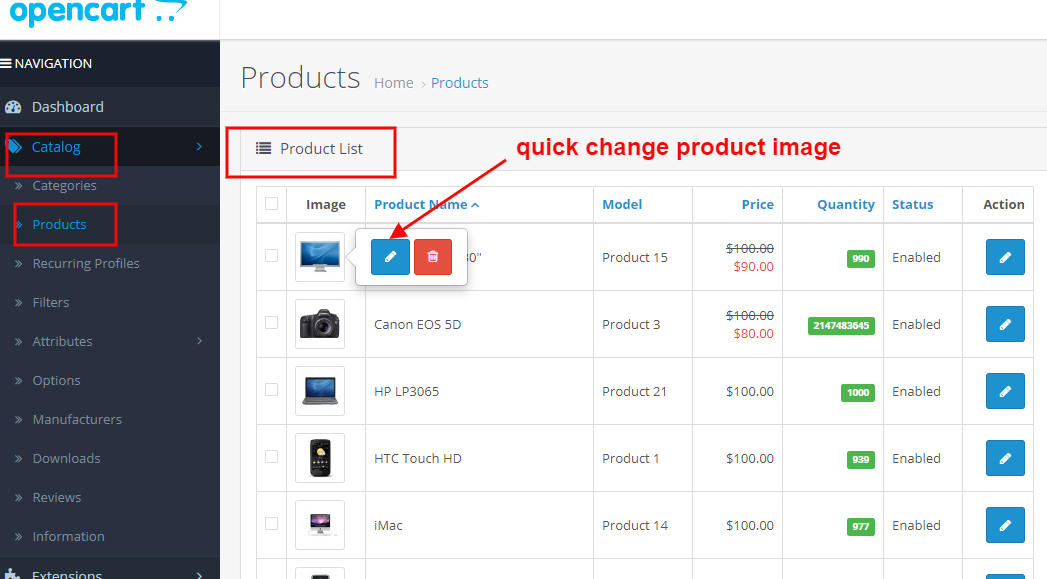Edit Product 15 via pencil button

[1005, 257]
